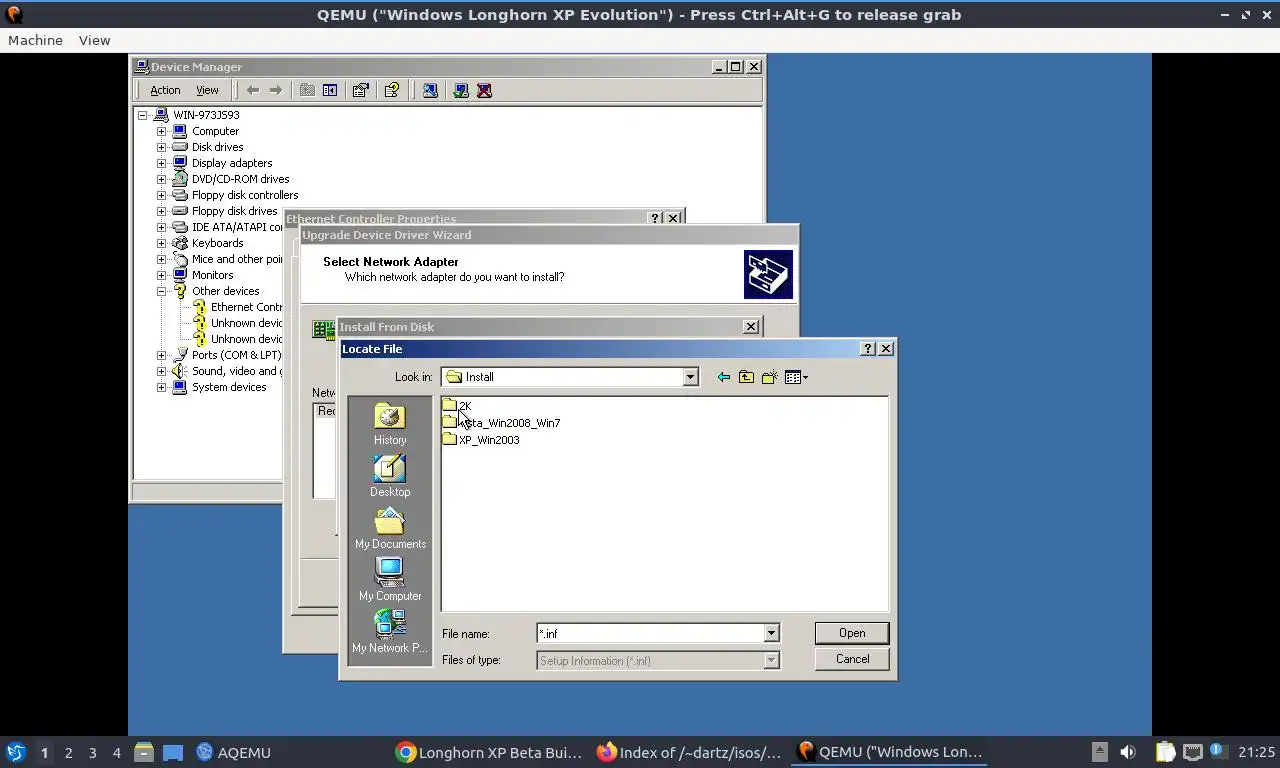Select the System devices tree item
Image resolution: width=1280 pixels, height=768 pixels.
point(229,387)
